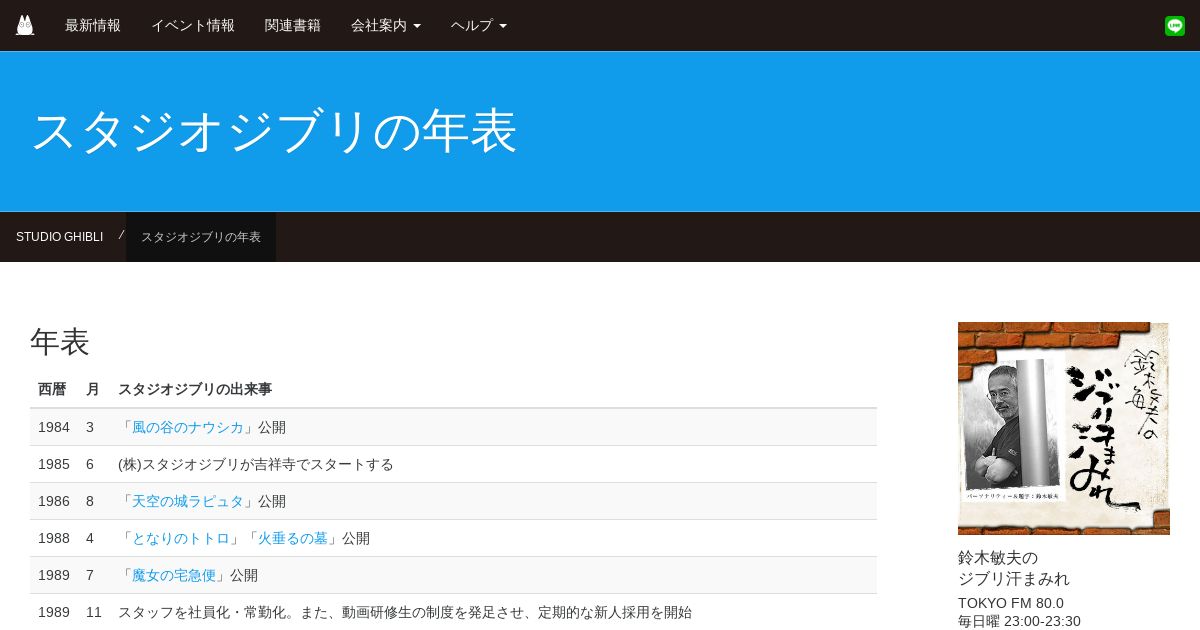Open the green LINE icon
The width and height of the screenshot is (1200, 630).
click(1174, 26)
